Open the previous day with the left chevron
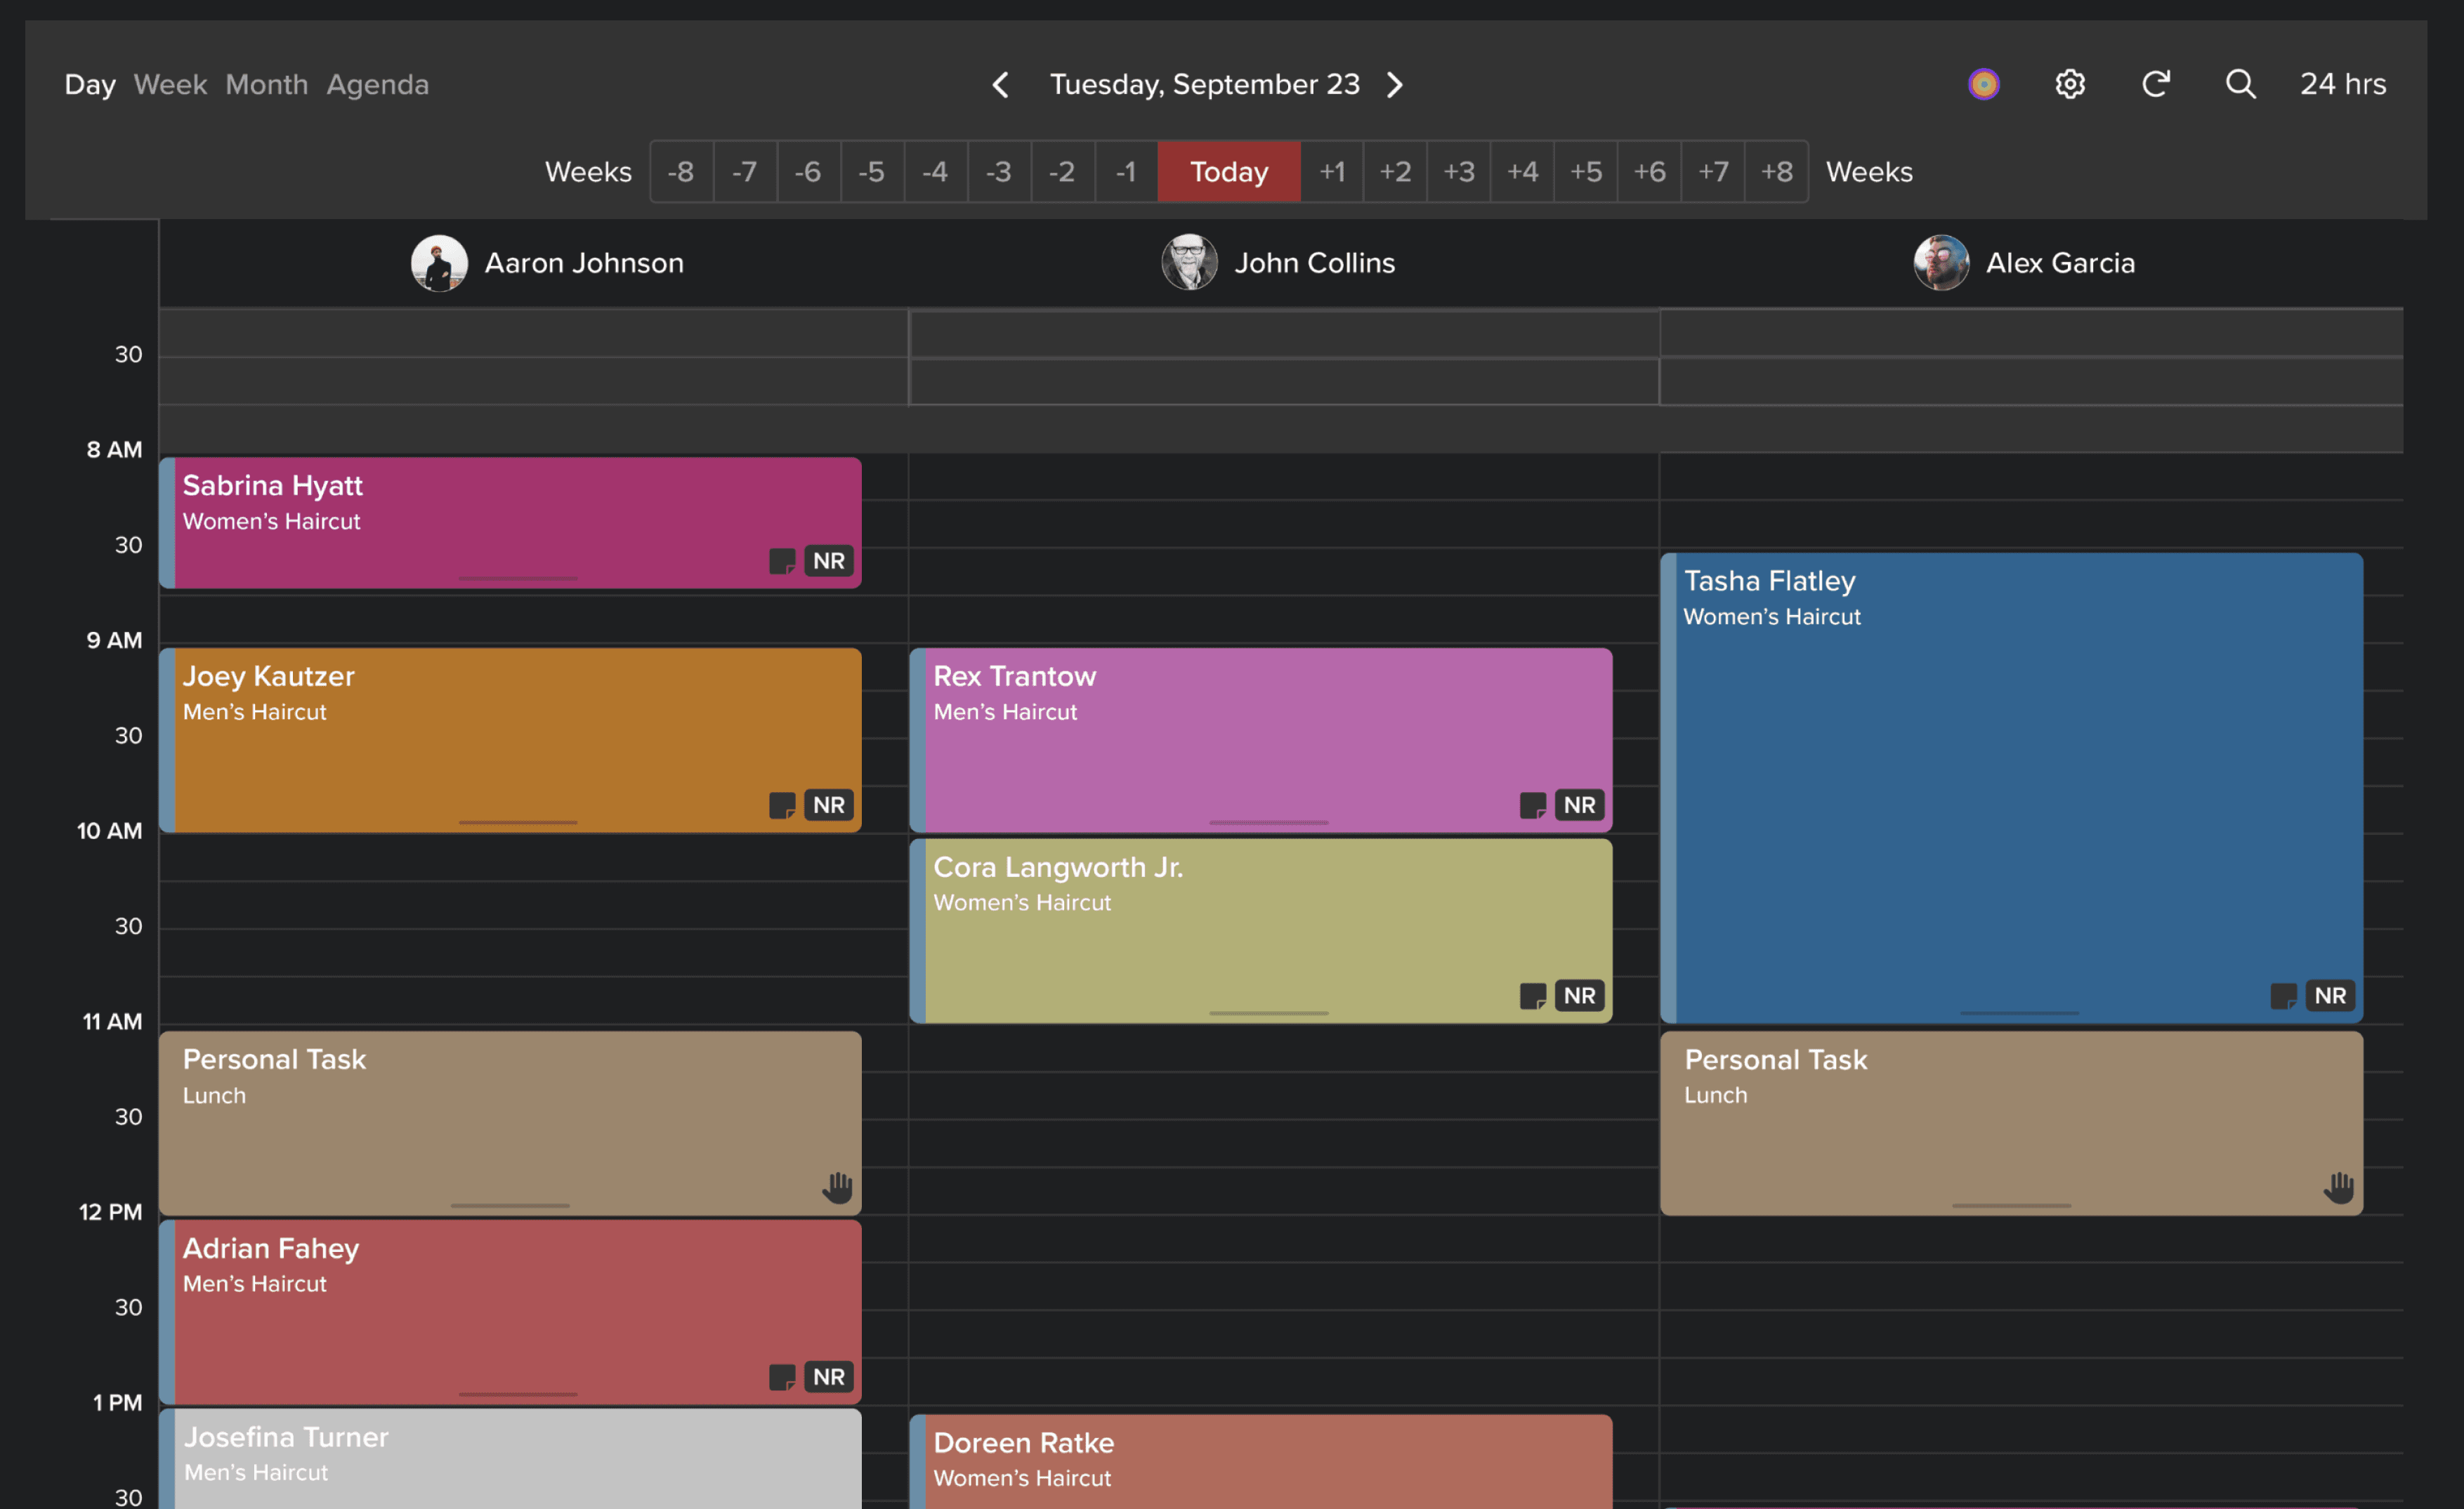The image size is (2464, 1509). [x=1000, y=84]
